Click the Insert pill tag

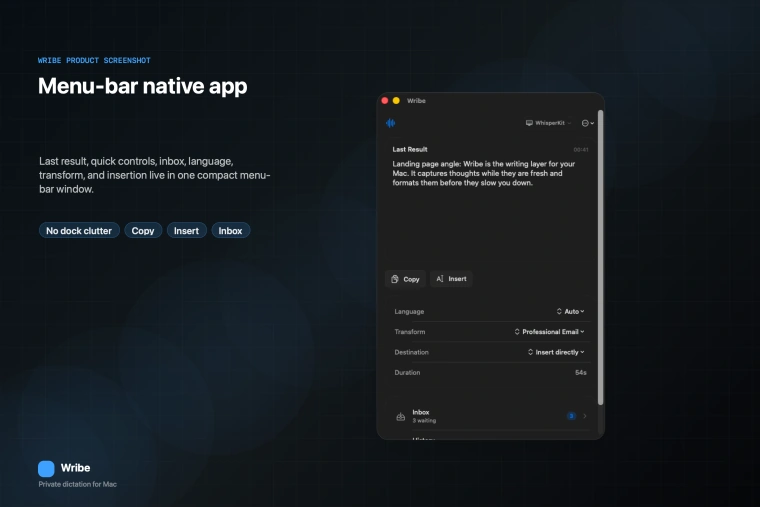[x=187, y=231]
